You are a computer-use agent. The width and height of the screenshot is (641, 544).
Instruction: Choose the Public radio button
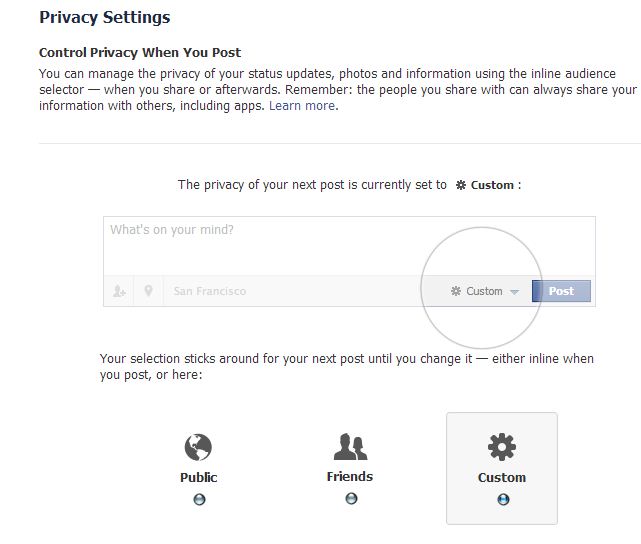(199, 500)
